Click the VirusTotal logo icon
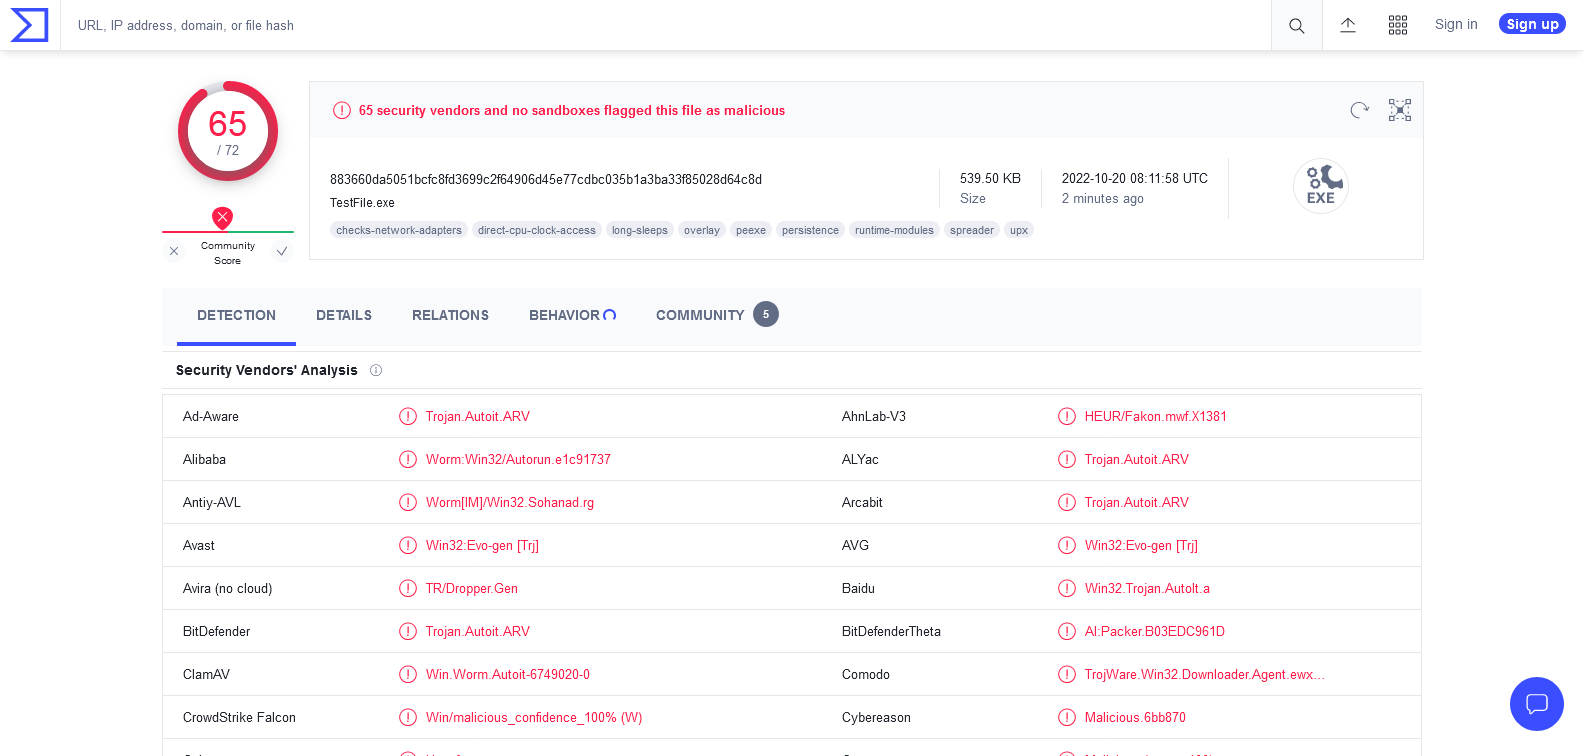The height and width of the screenshot is (756, 1583). pyautogui.click(x=29, y=25)
